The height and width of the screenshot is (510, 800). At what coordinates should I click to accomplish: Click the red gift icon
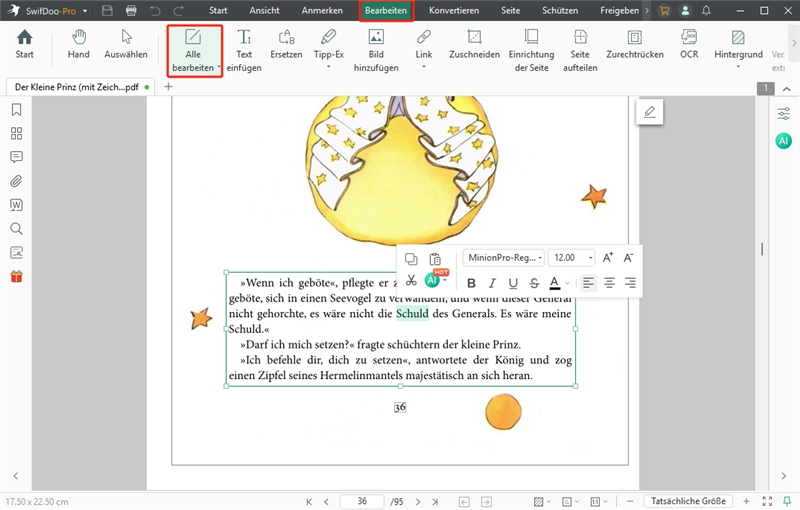tap(16, 276)
